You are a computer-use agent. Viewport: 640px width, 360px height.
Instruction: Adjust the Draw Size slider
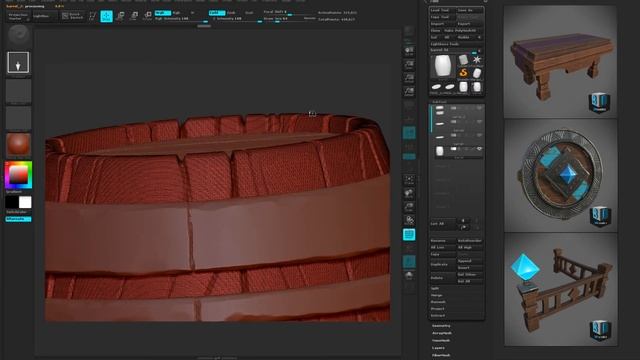click(282, 19)
